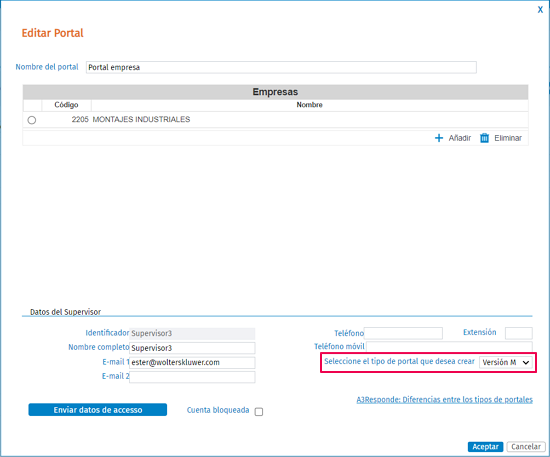
Task: Click the empty E-mail 2 field
Action: point(192,377)
